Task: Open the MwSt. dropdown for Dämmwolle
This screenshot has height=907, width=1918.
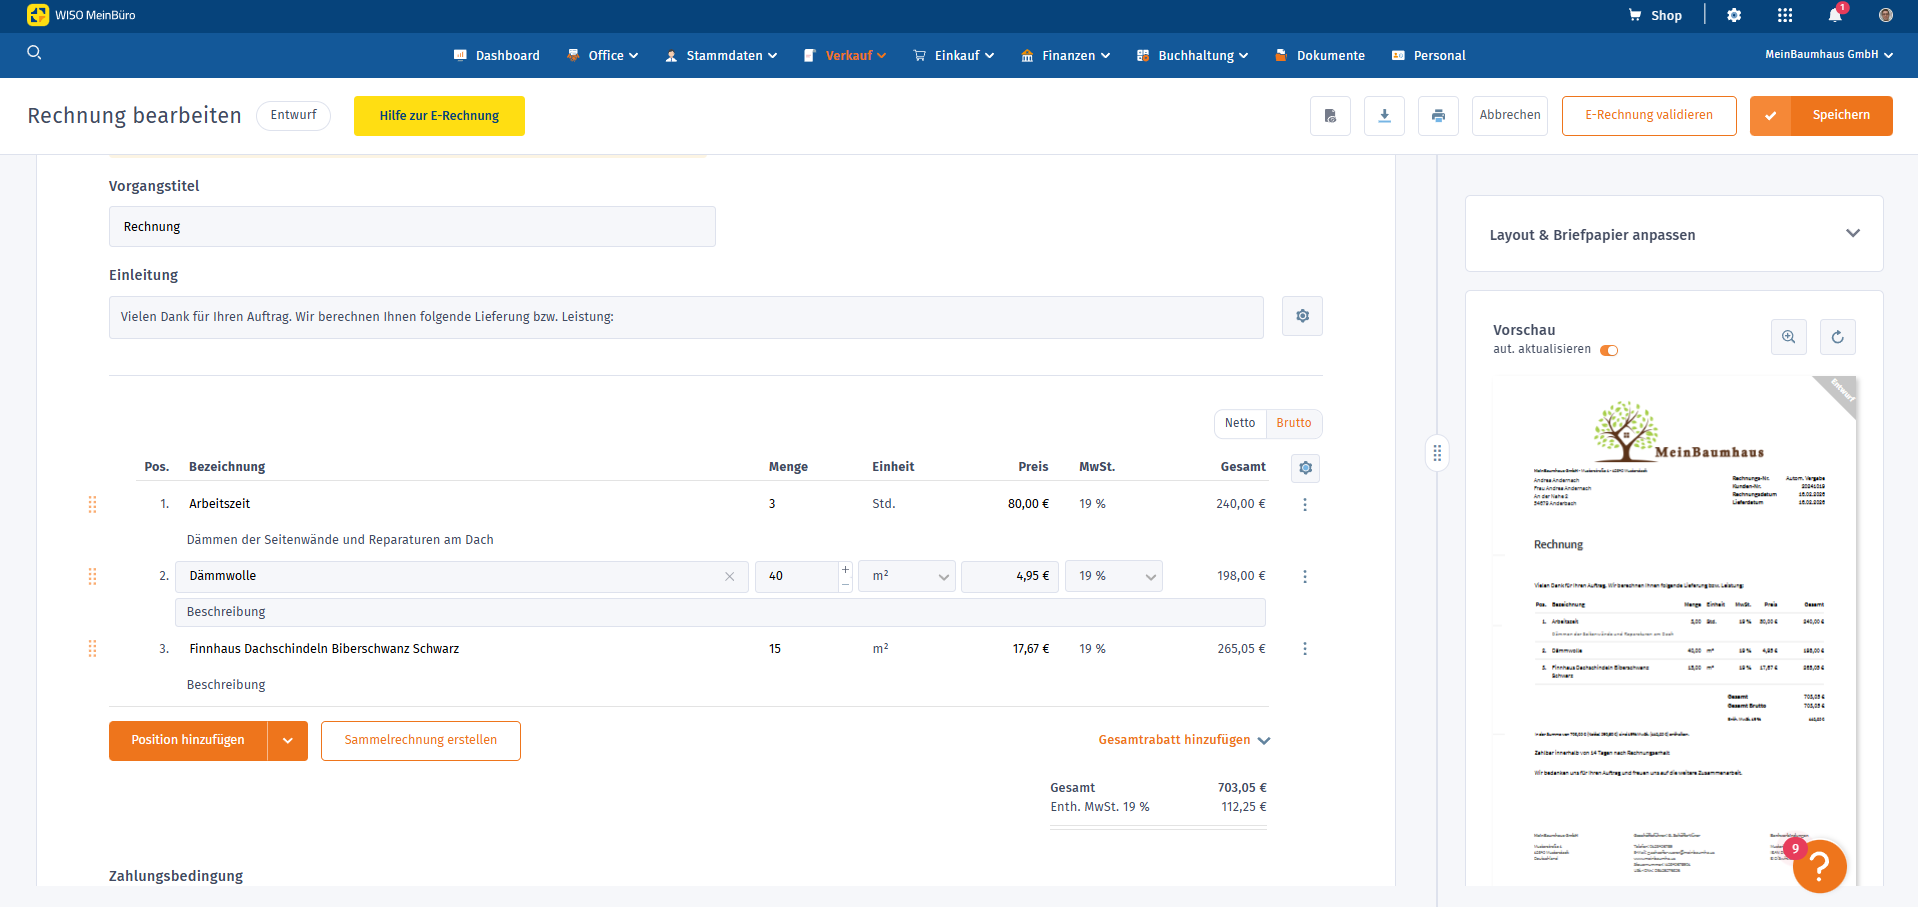Action: 1114,576
